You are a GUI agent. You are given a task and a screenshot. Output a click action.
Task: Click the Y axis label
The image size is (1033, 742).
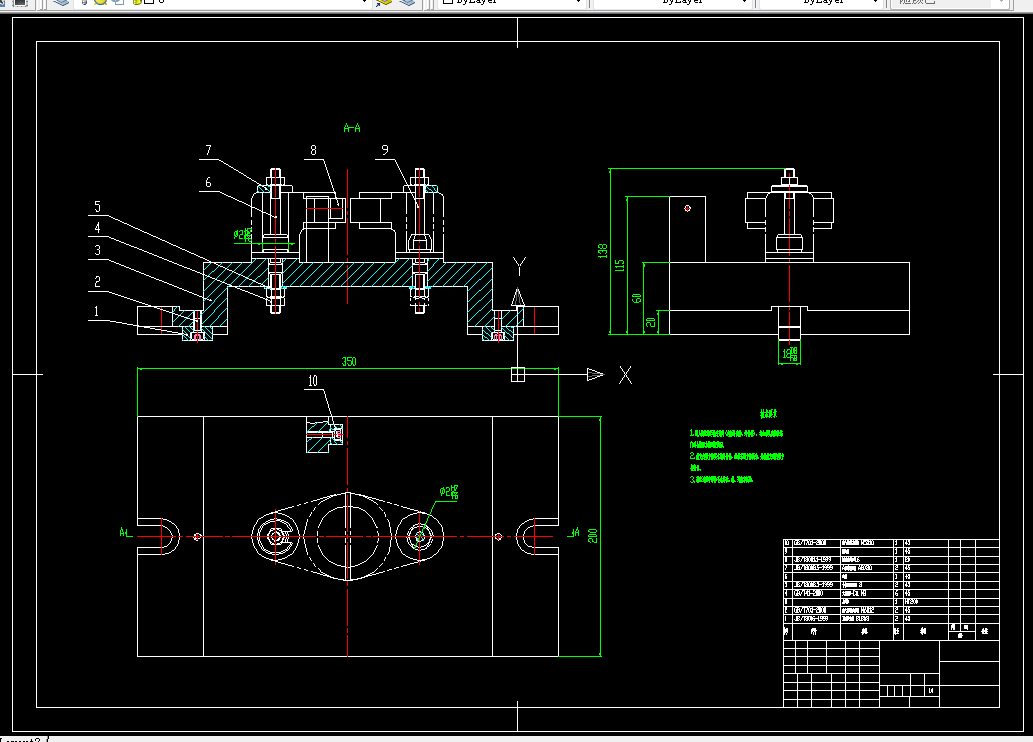(x=519, y=267)
